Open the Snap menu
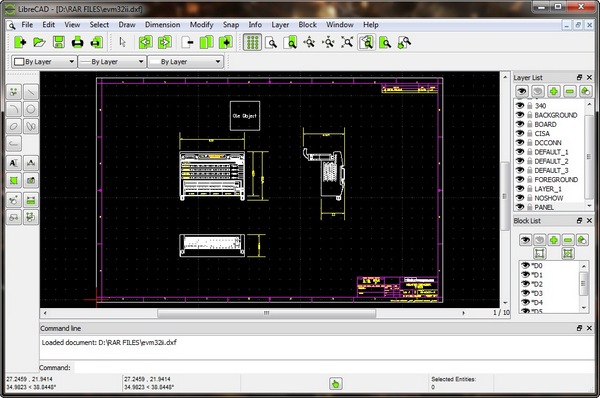The width and height of the screenshot is (600, 398). click(x=231, y=25)
